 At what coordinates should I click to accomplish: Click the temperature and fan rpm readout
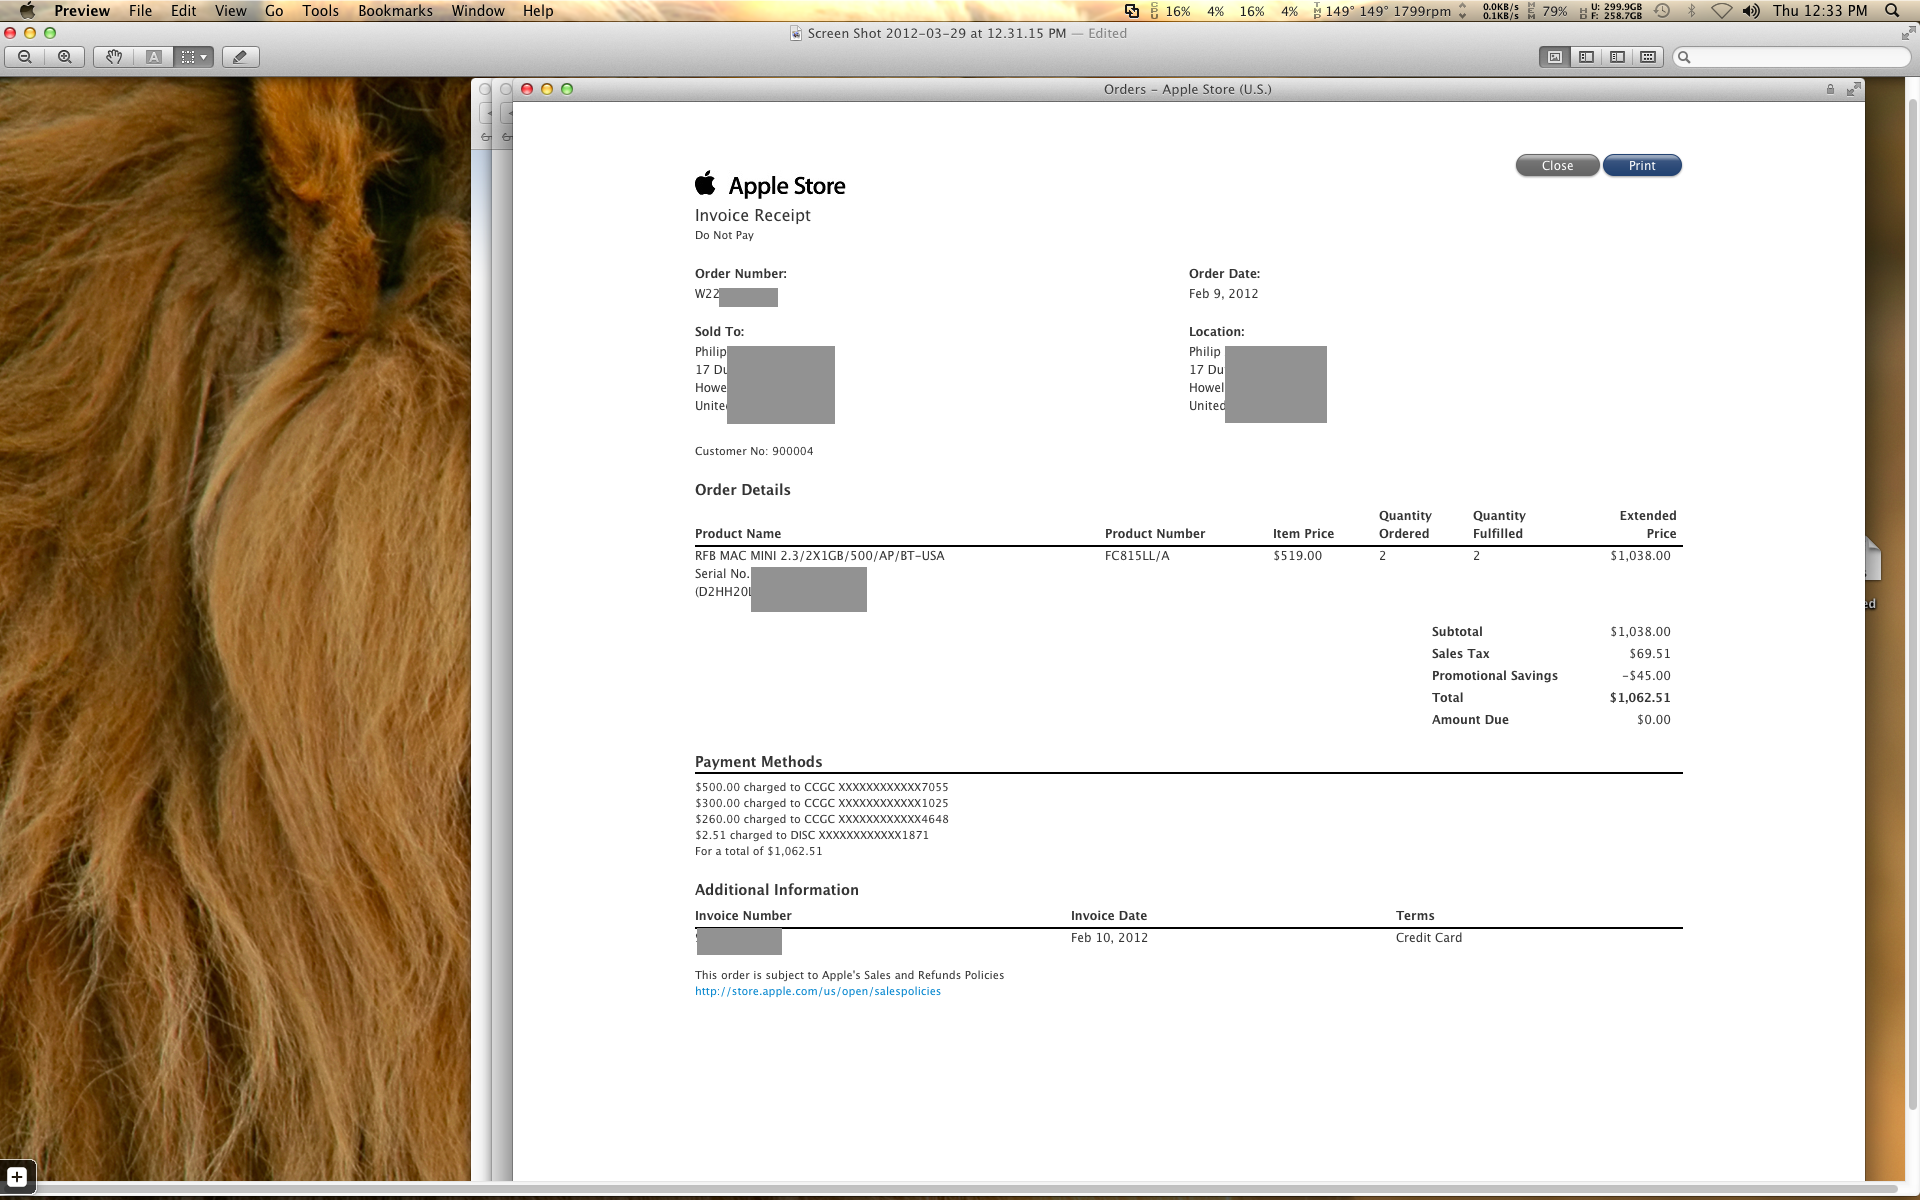pyautogui.click(x=1381, y=11)
